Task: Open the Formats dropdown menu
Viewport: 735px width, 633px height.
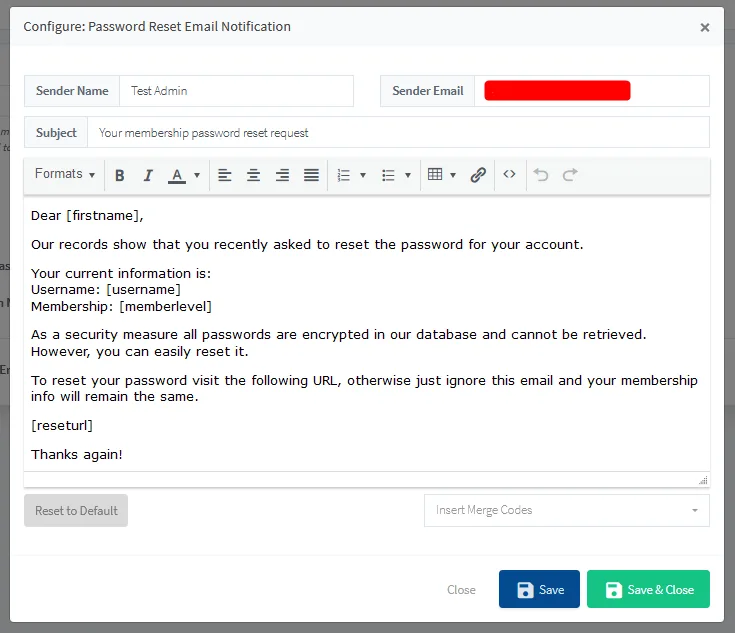Action: 65,175
